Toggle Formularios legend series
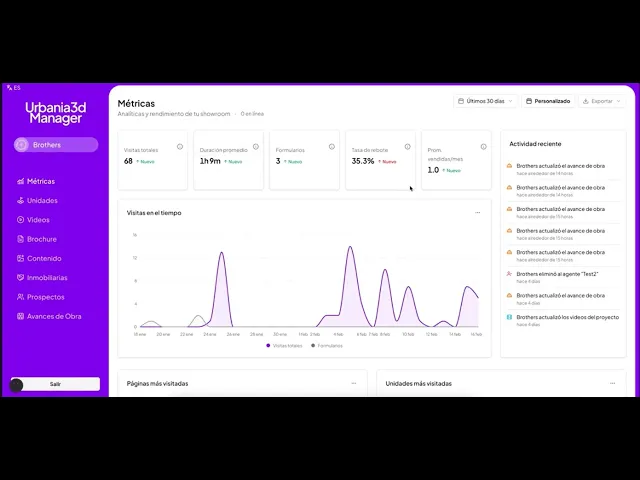The height and width of the screenshot is (480, 640). (x=327, y=346)
